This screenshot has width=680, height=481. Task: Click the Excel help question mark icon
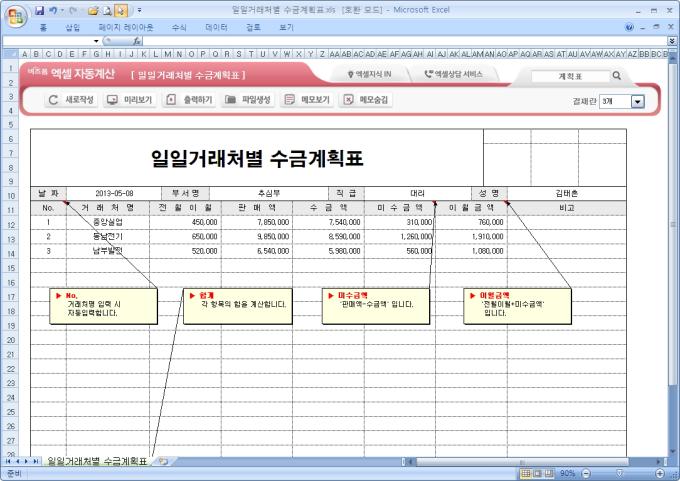tap(629, 27)
